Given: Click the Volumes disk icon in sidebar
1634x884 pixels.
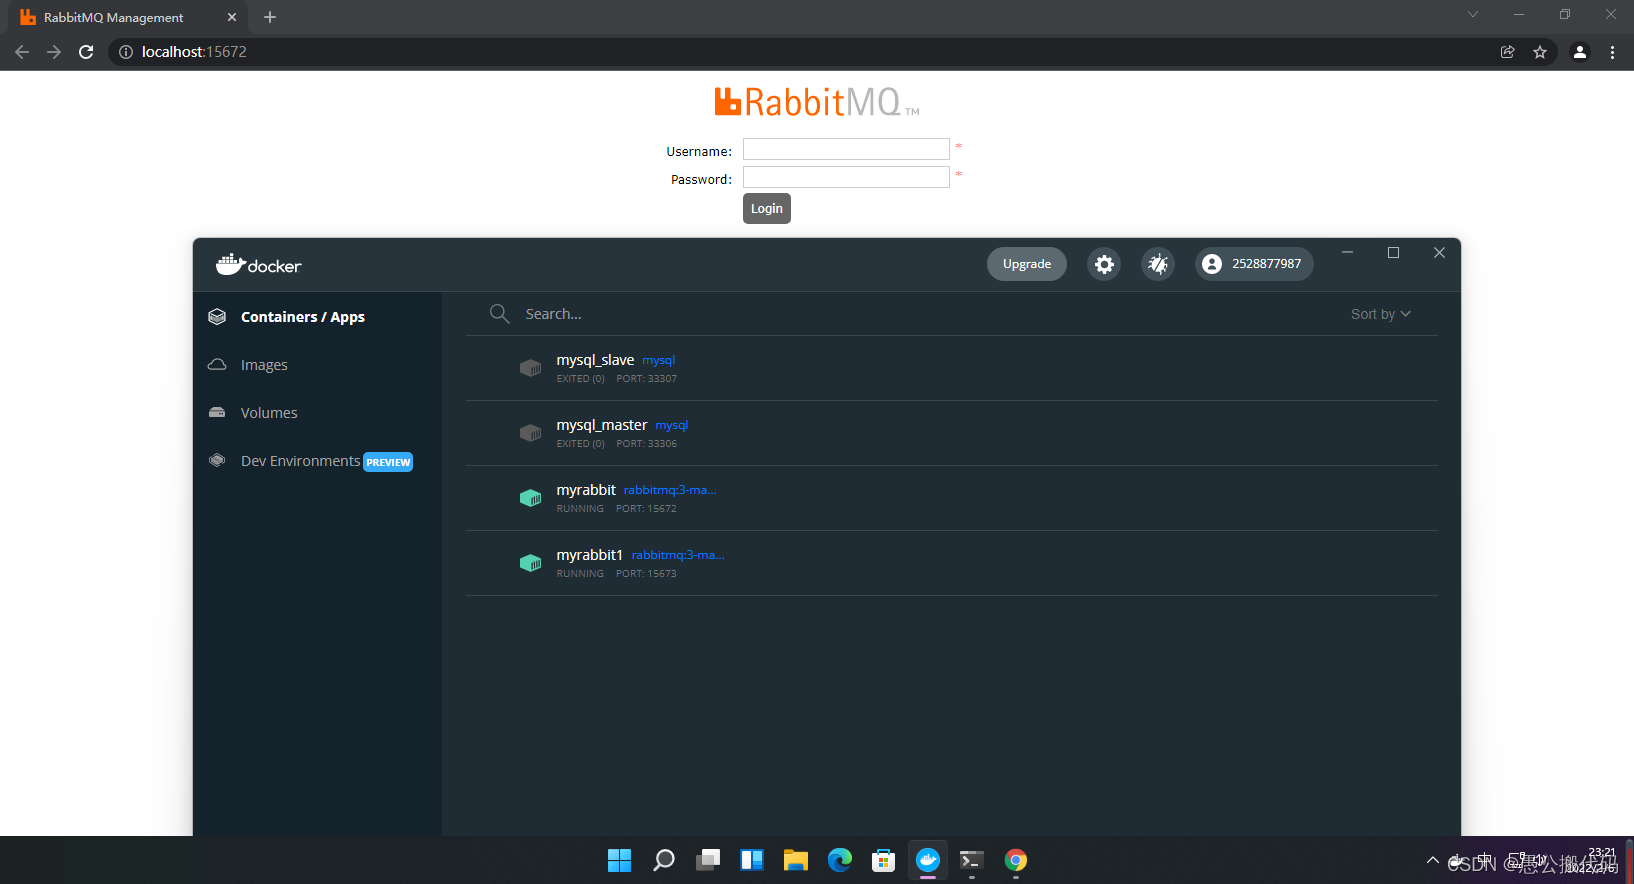Looking at the screenshot, I should [217, 413].
